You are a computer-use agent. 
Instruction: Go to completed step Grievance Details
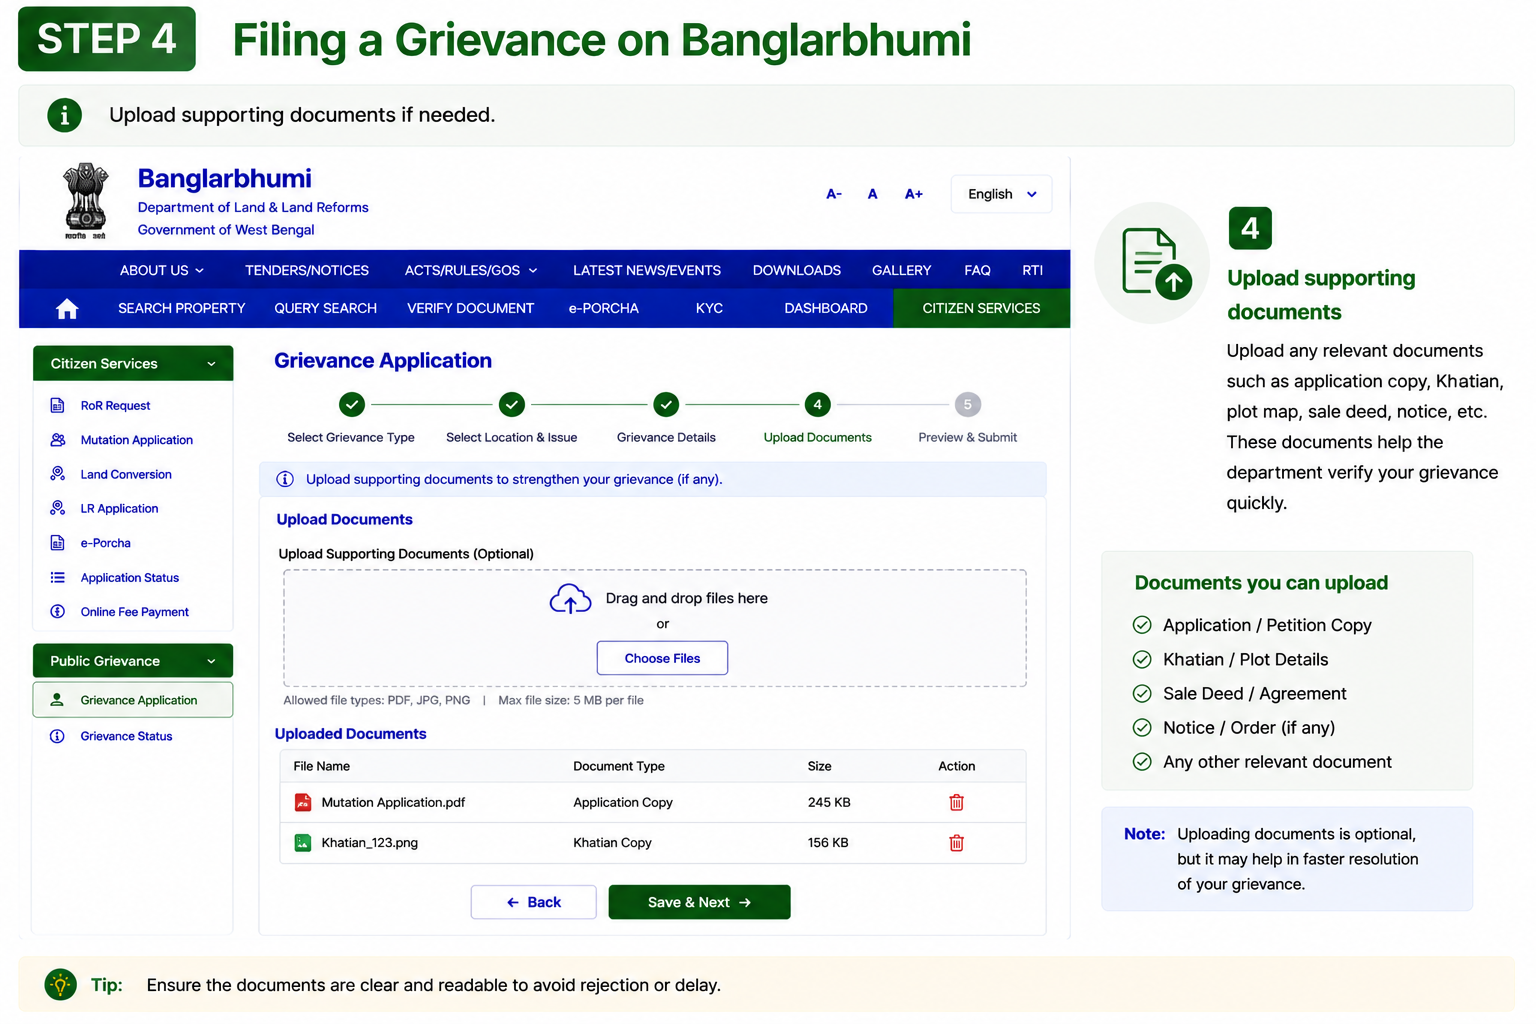coord(666,405)
